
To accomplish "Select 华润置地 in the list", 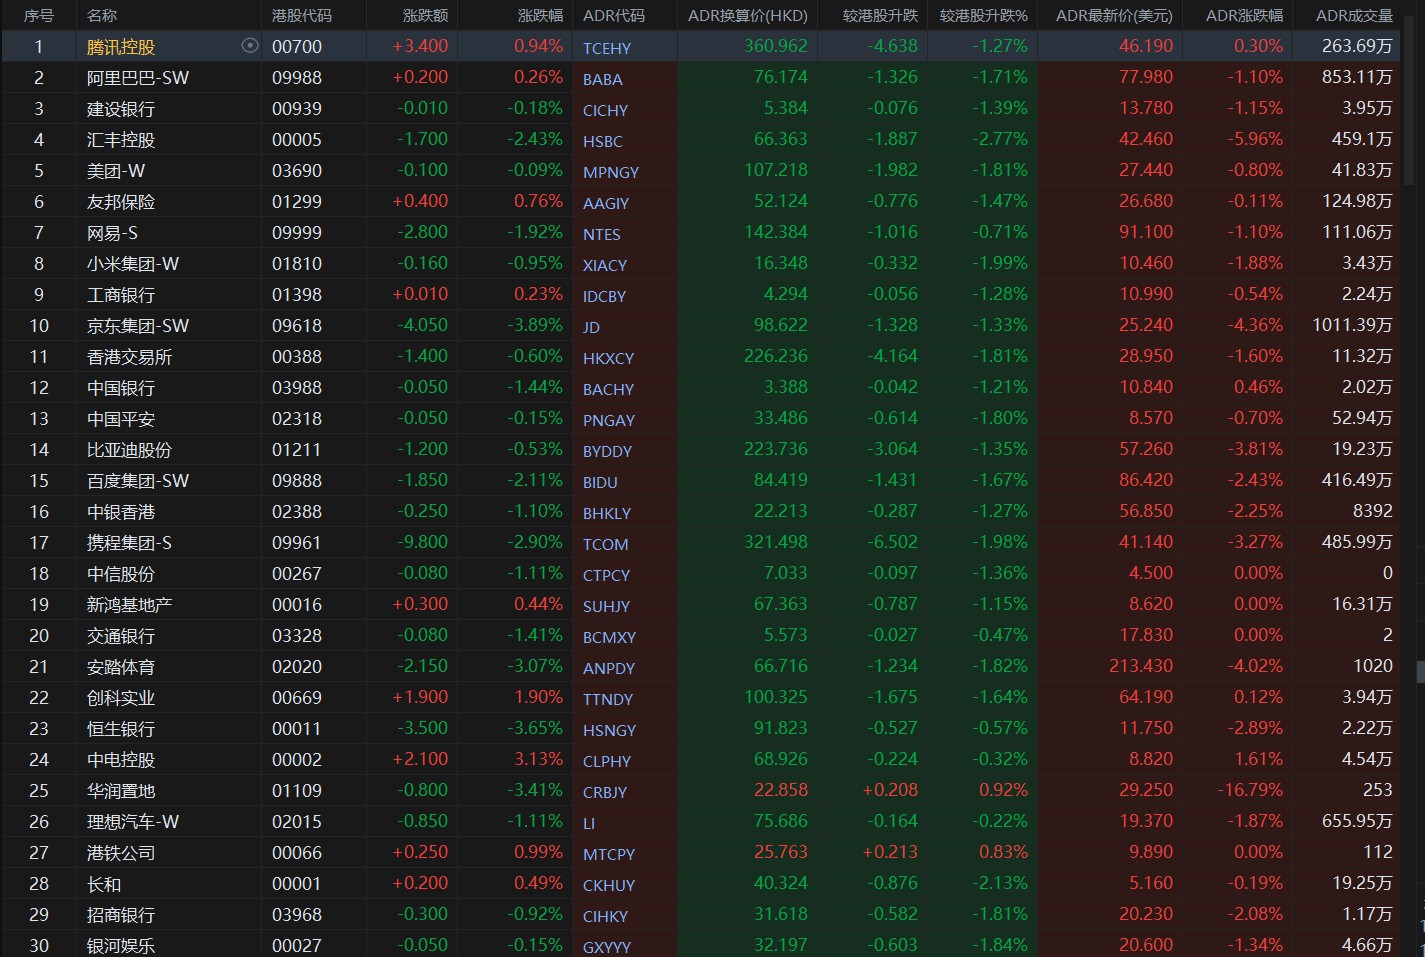I will (121, 791).
